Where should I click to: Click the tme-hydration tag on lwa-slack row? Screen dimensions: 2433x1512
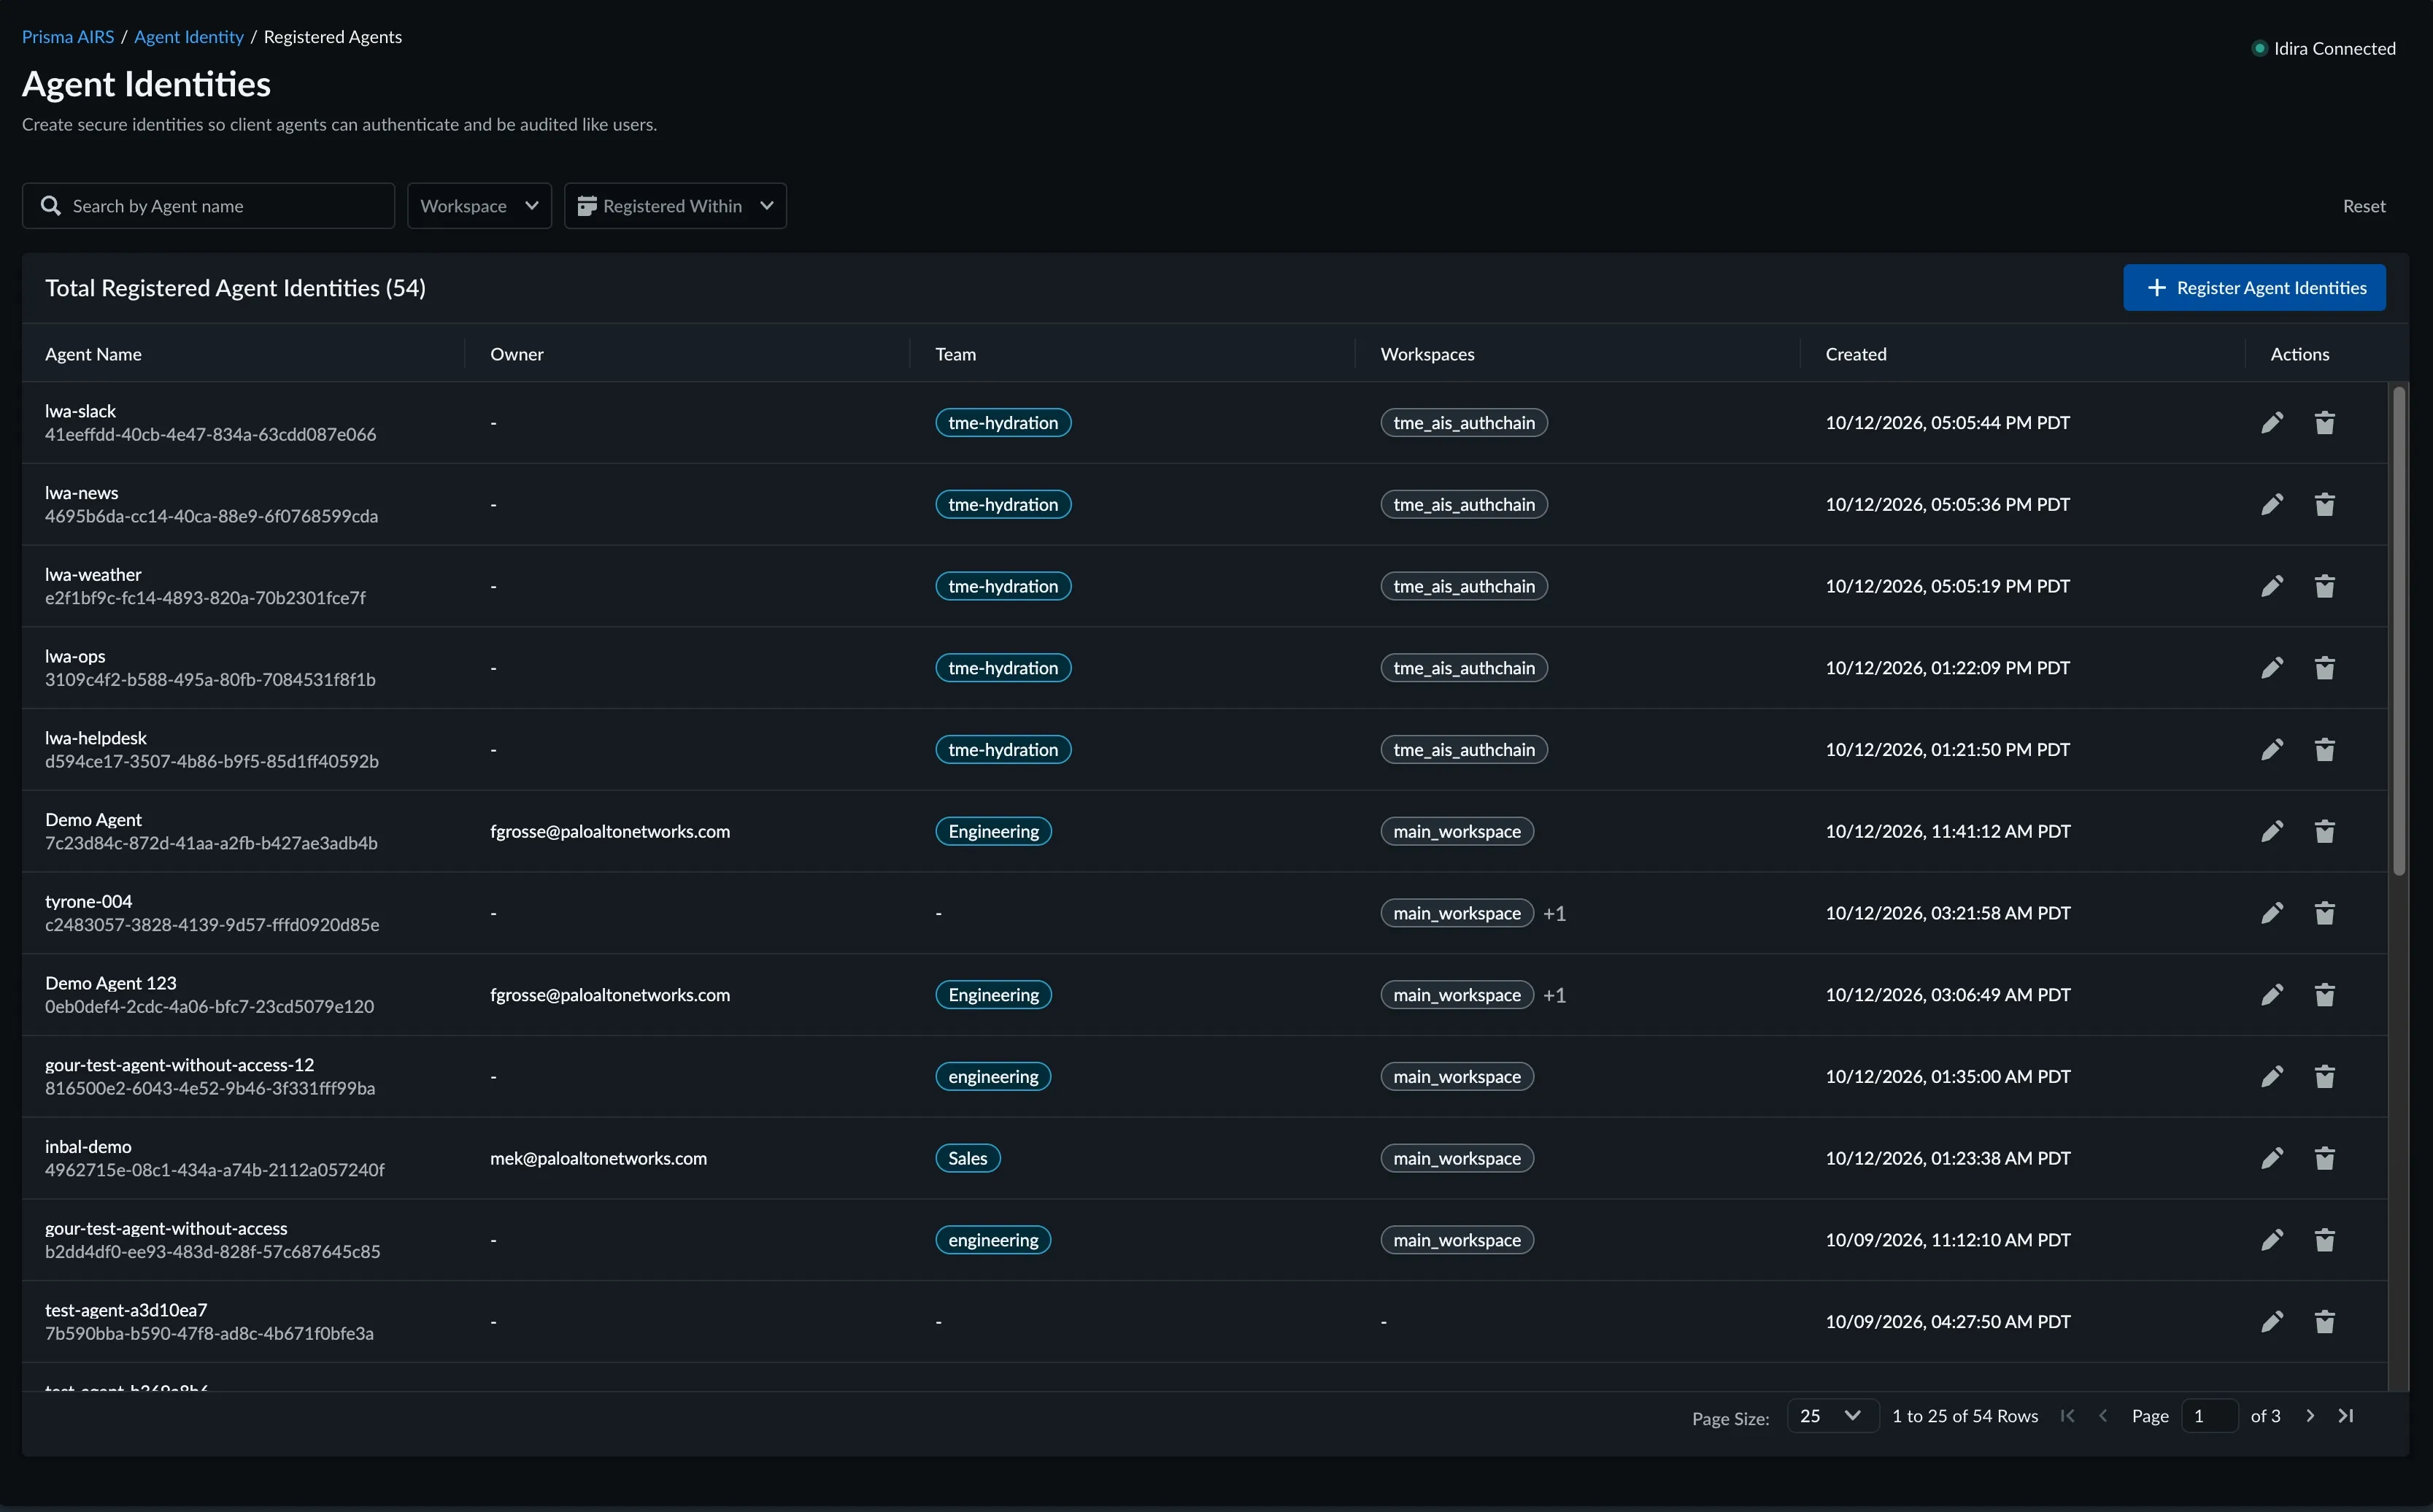1003,423
